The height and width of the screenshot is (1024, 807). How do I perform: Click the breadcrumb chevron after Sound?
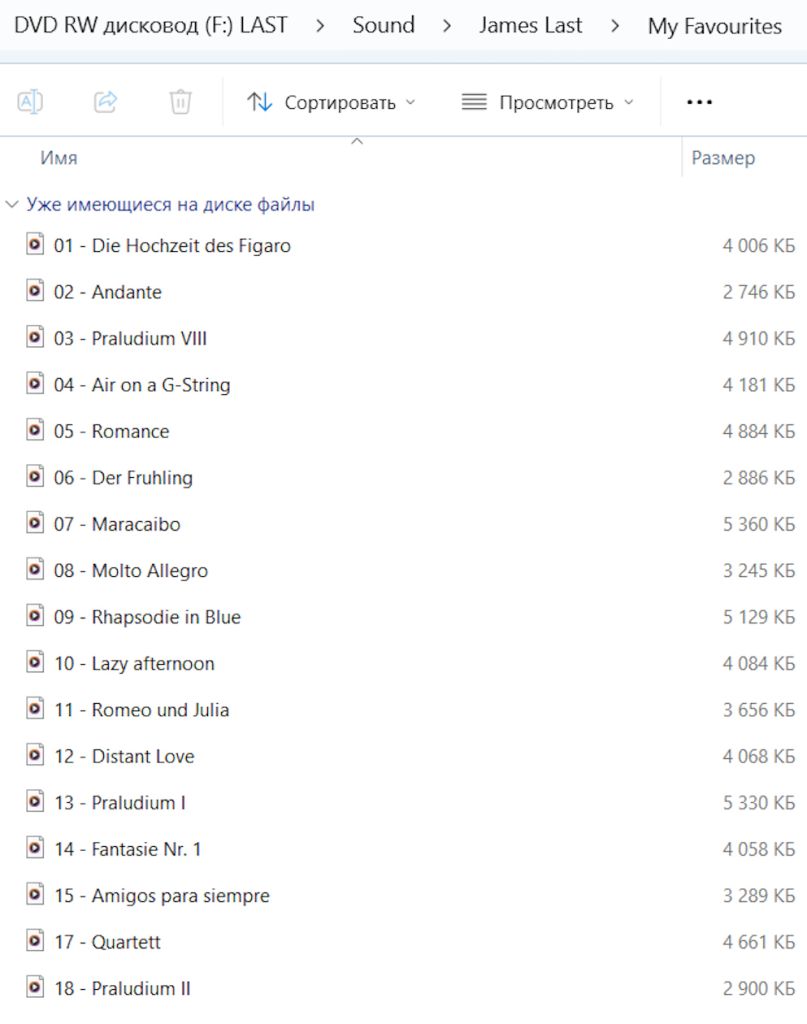coord(447,26)
